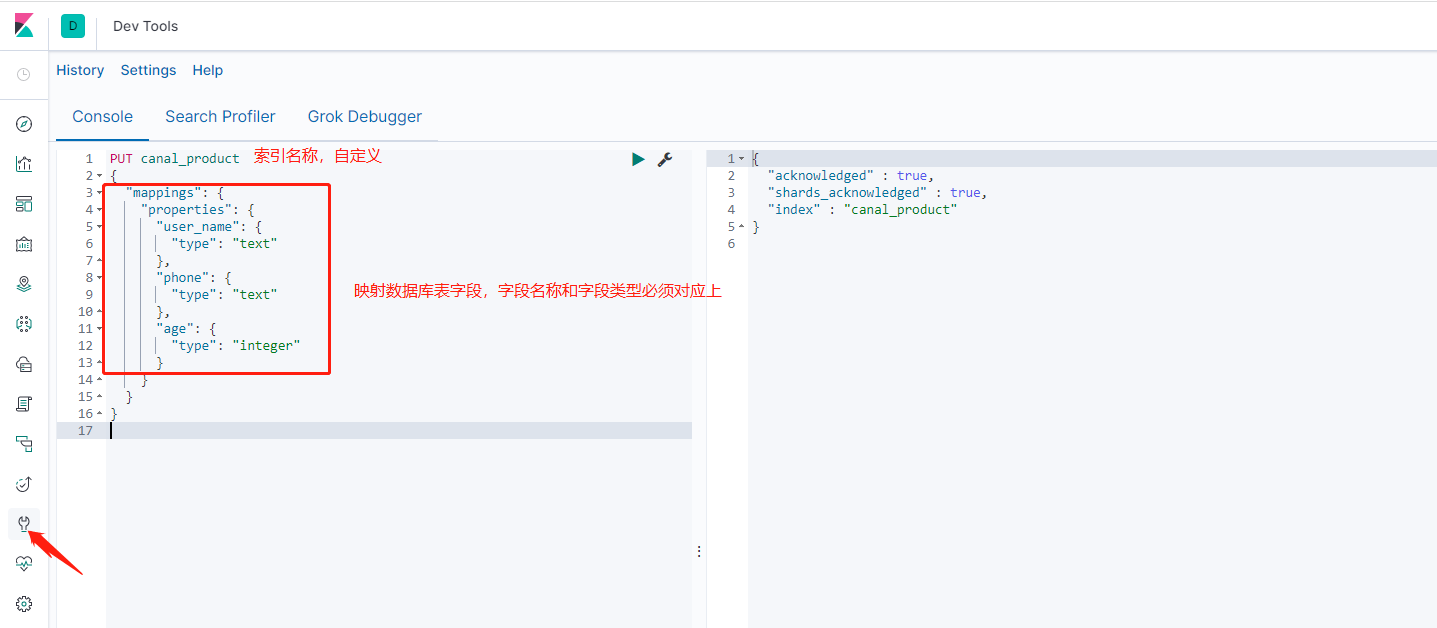1437x628 pixels.
Task: Open Discover compass icon in sidebar
Action: tap(24, 124)
